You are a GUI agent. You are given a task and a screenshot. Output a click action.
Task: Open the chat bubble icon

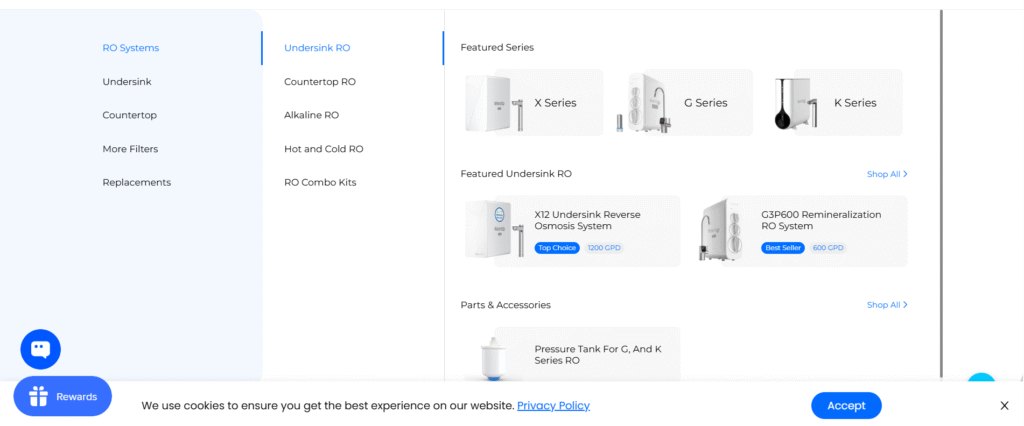40,350
